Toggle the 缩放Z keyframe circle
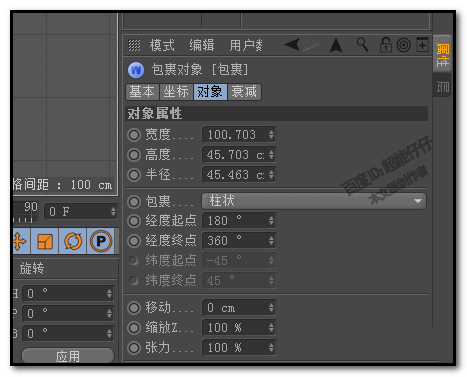Screen dimensions: 467x377 (x=134, y=328)
